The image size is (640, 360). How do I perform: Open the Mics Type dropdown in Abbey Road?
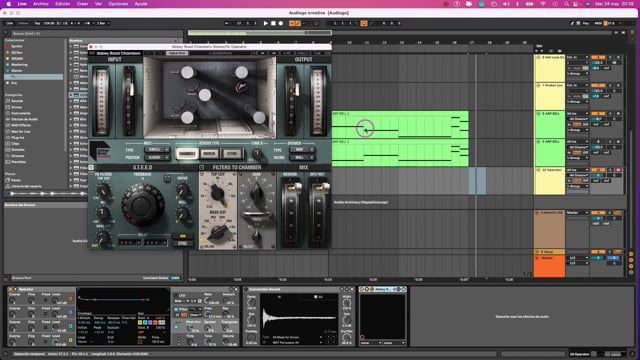coord(156,150)
